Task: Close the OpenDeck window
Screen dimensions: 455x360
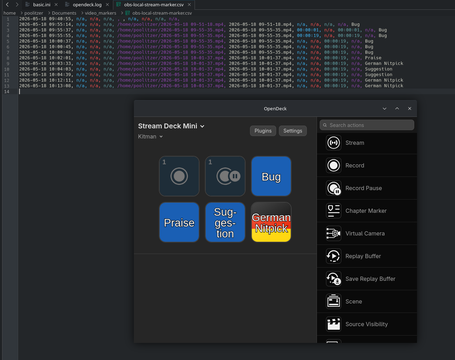Action: coord(410,109)
